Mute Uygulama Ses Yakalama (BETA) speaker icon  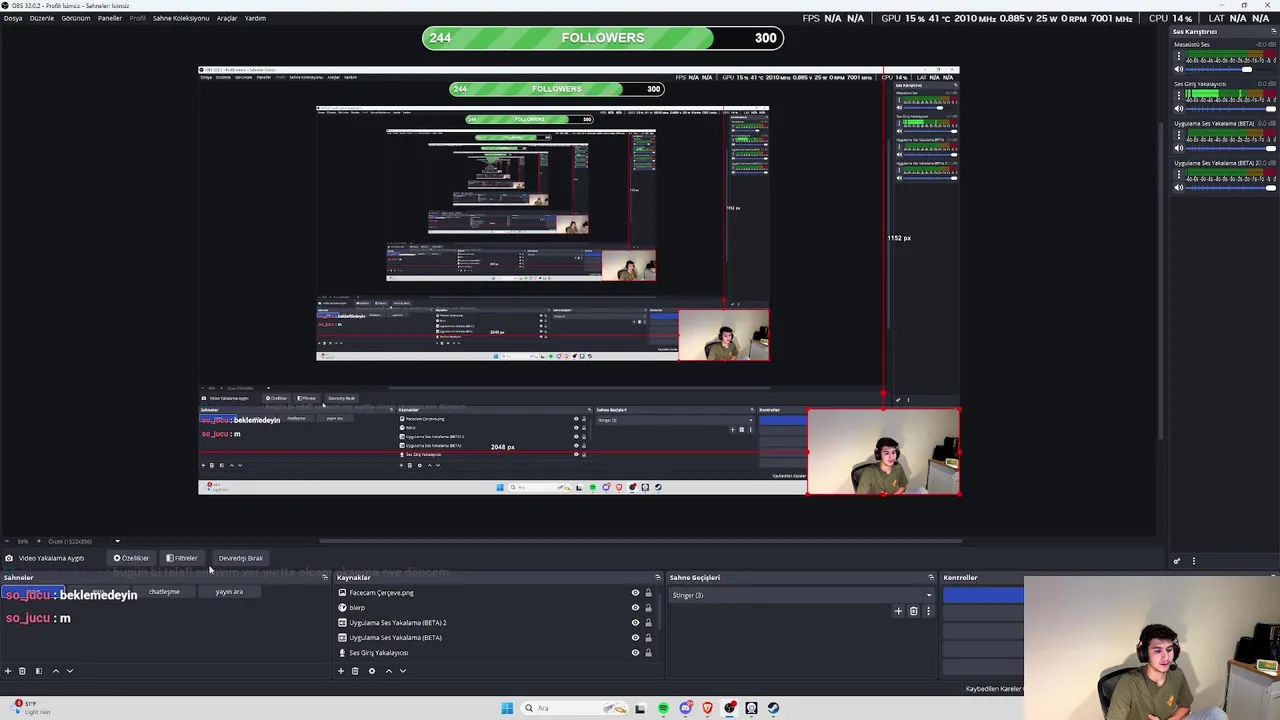click(1178, 148)
